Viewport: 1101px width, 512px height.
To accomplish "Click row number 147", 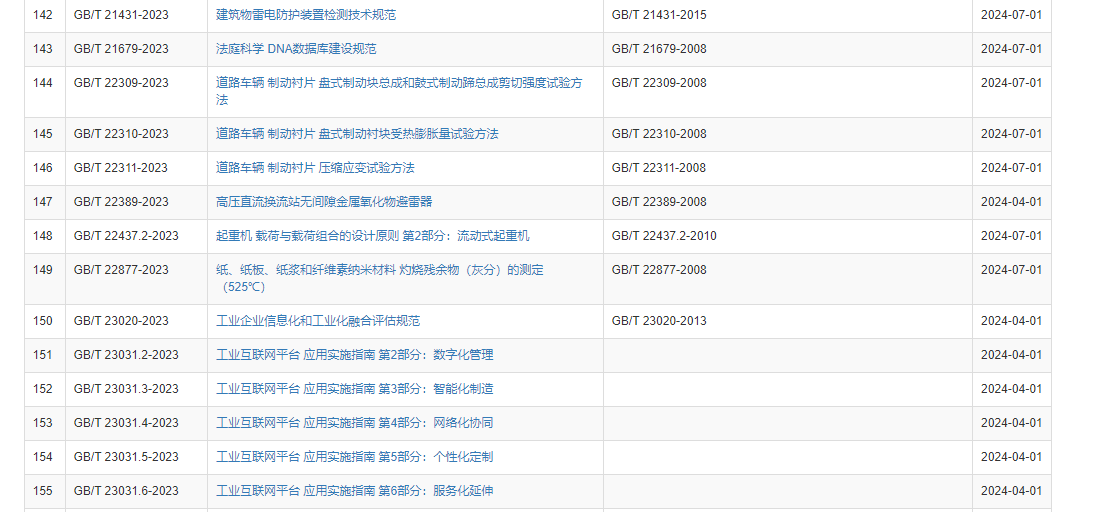I will (43, 202).
